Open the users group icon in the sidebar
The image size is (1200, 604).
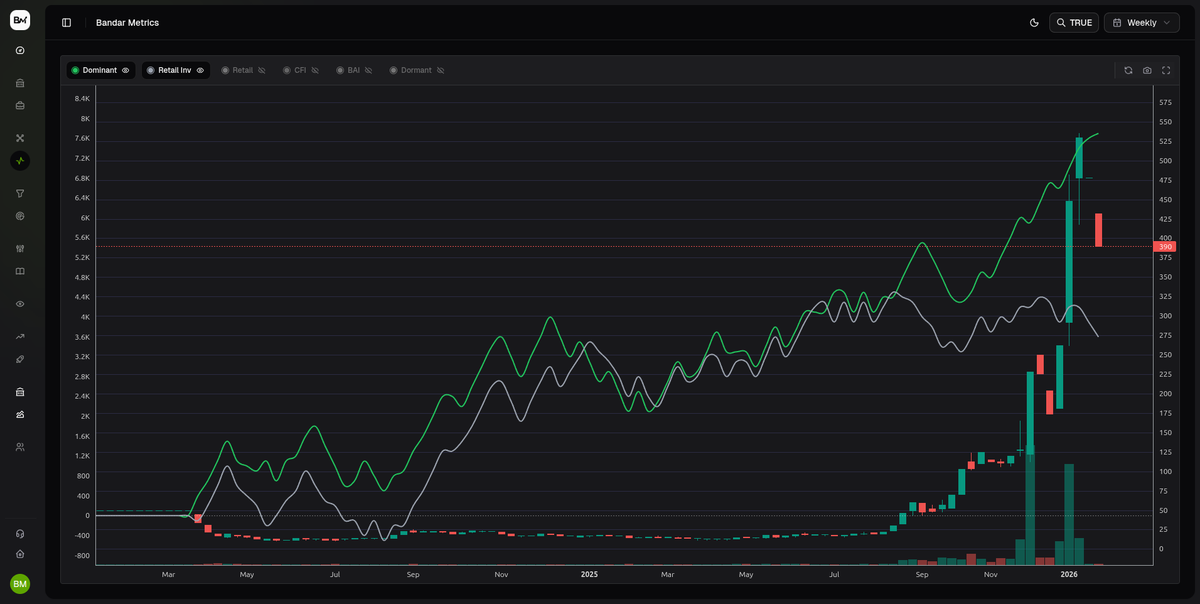20,447
